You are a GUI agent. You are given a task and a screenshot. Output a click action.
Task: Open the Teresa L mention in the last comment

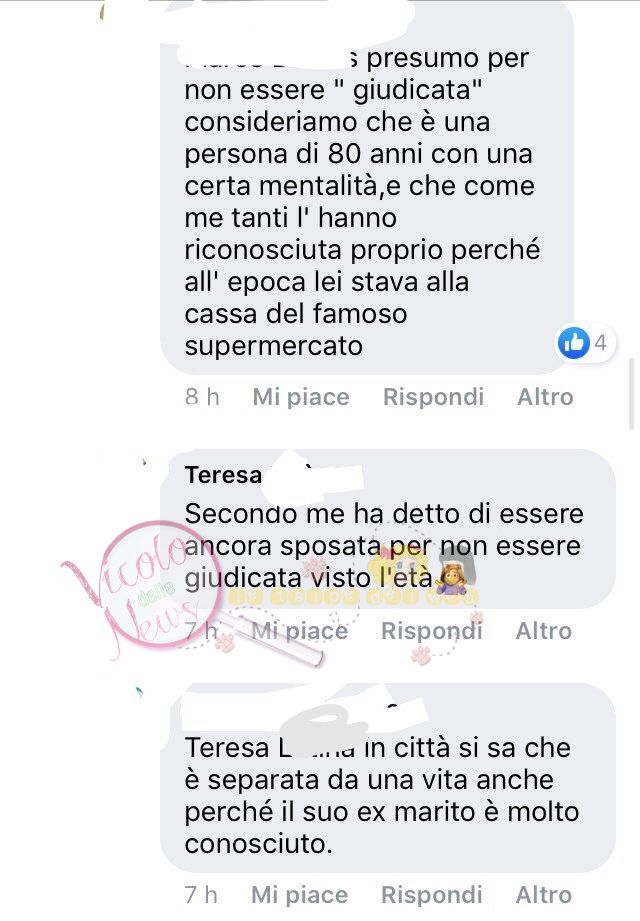point(269,748)
